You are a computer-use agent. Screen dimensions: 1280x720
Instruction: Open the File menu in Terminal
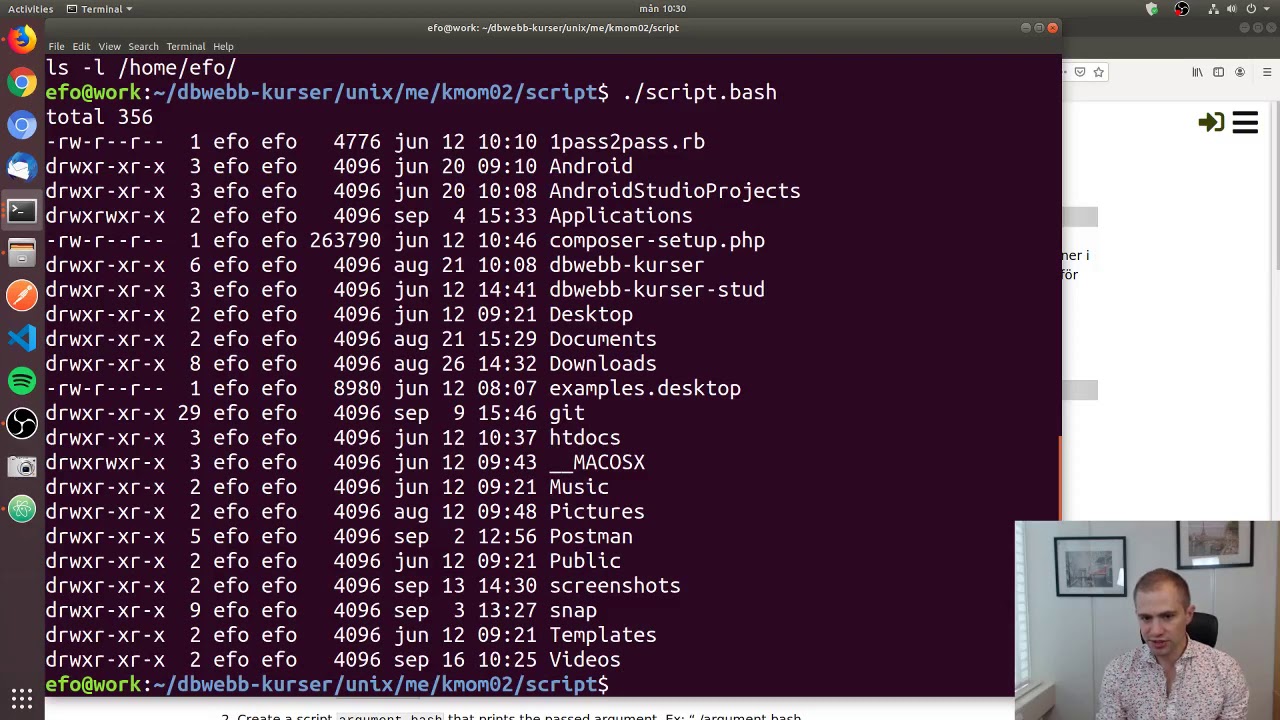point(56,46)
